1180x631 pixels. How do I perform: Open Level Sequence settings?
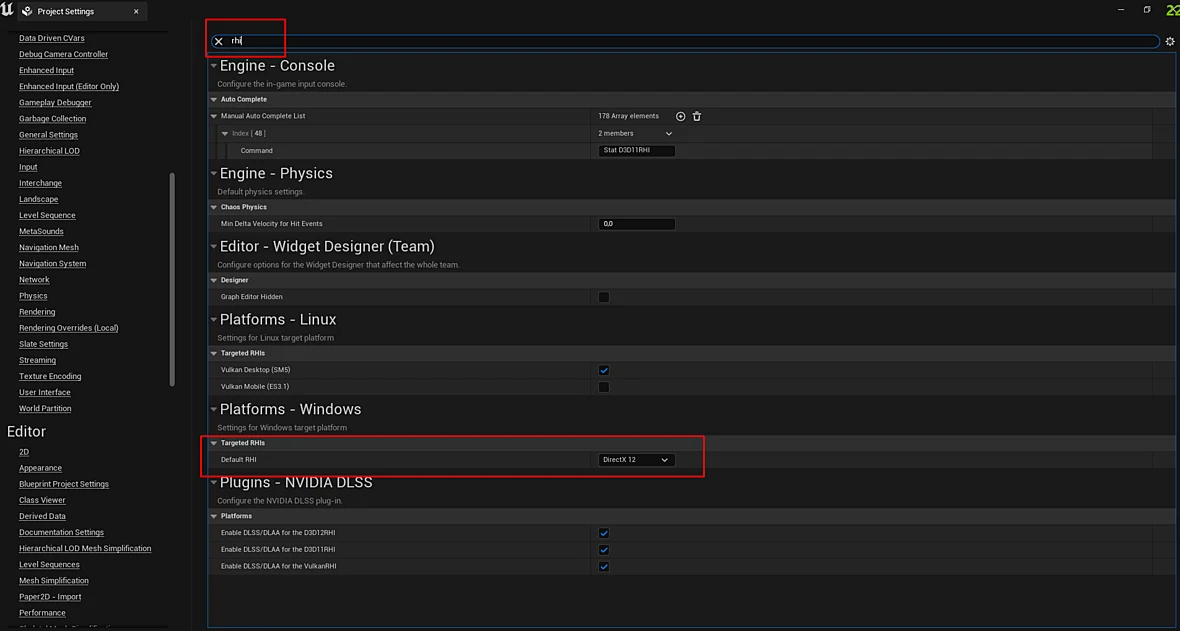(x=47, y=215)
